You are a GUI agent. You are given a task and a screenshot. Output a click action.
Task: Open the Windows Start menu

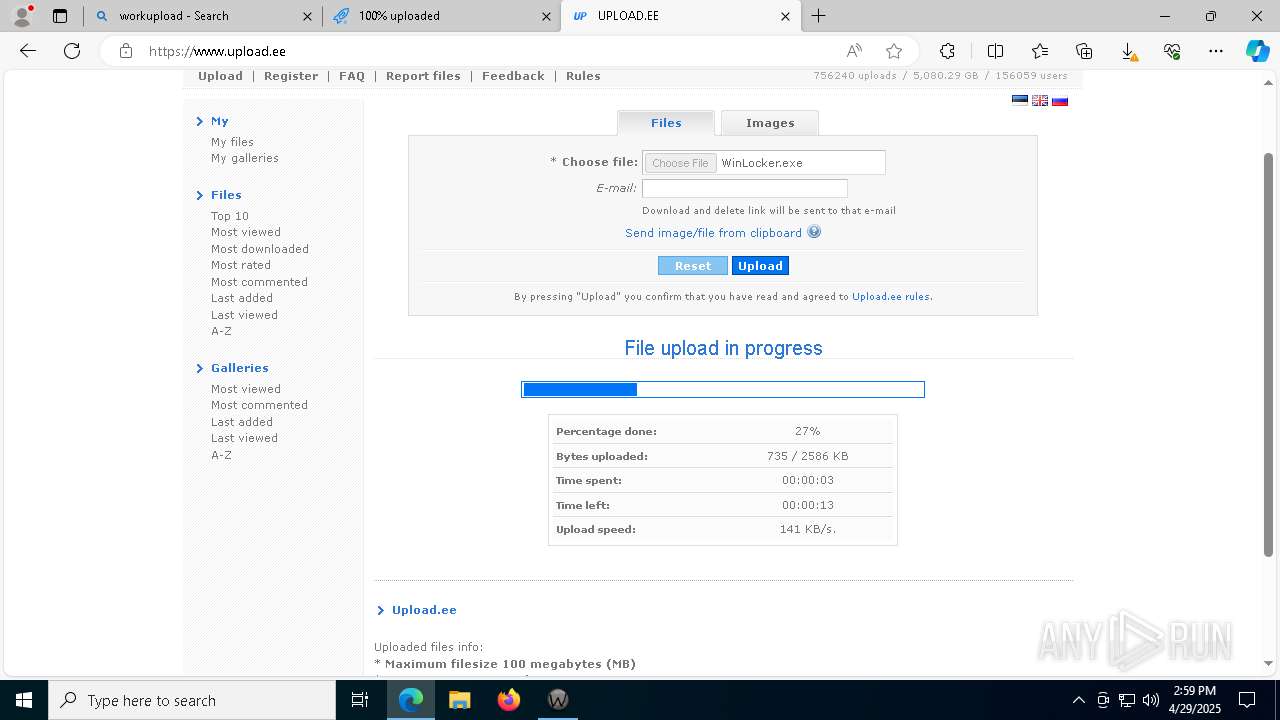(24, 700)
